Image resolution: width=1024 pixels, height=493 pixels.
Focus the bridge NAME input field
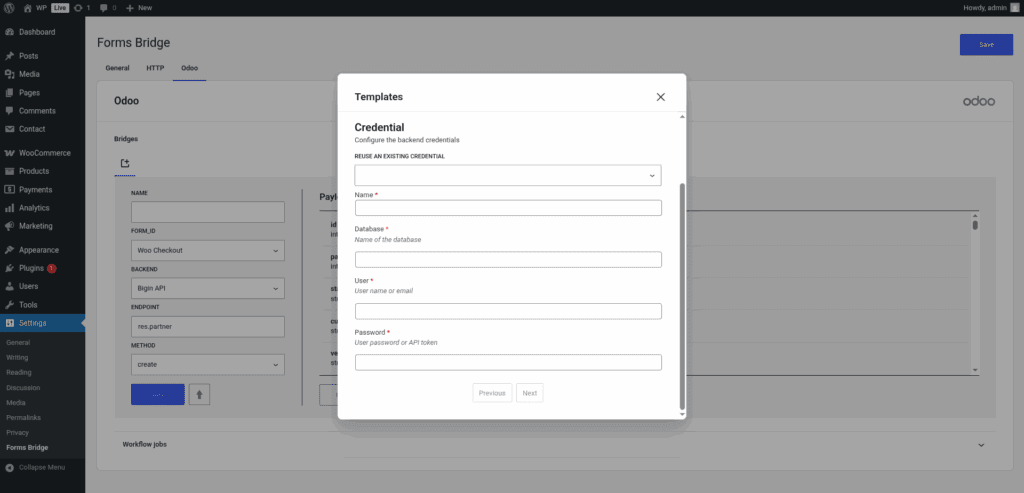point(208,212)
